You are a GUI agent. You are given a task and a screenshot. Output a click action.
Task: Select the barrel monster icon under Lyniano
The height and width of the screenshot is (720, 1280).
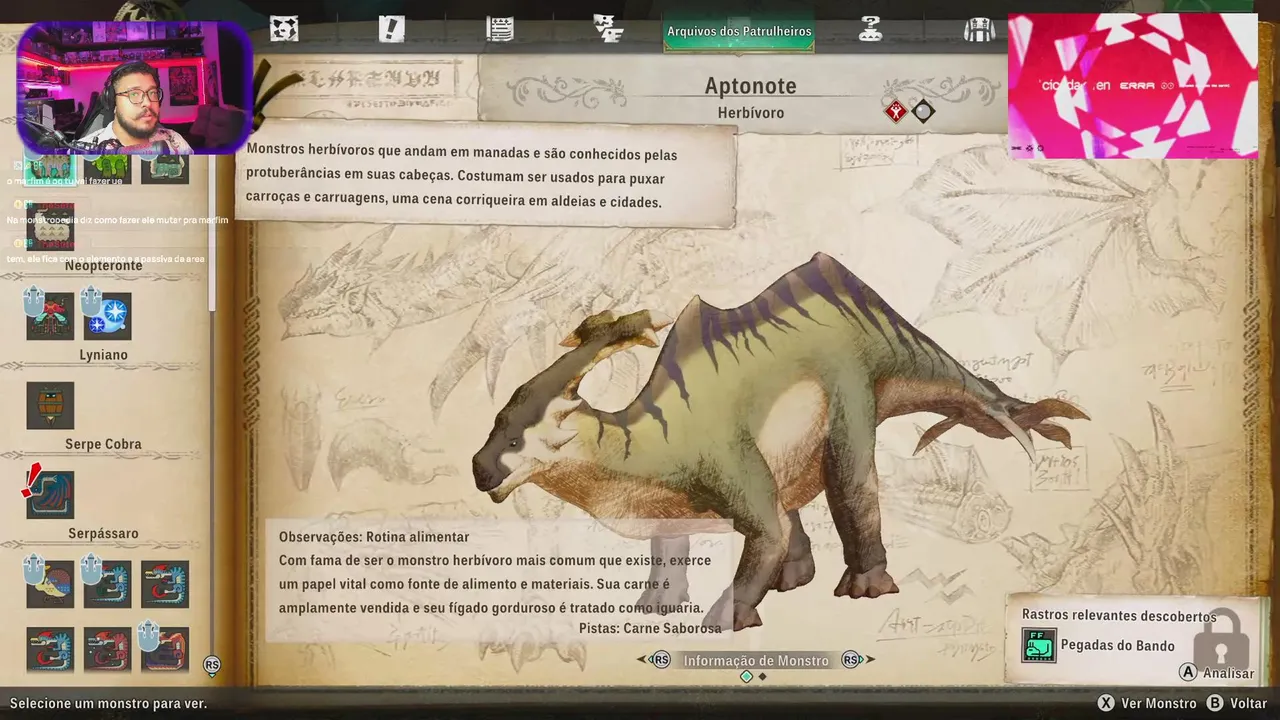pyautogui.click(x=50, y=405)
